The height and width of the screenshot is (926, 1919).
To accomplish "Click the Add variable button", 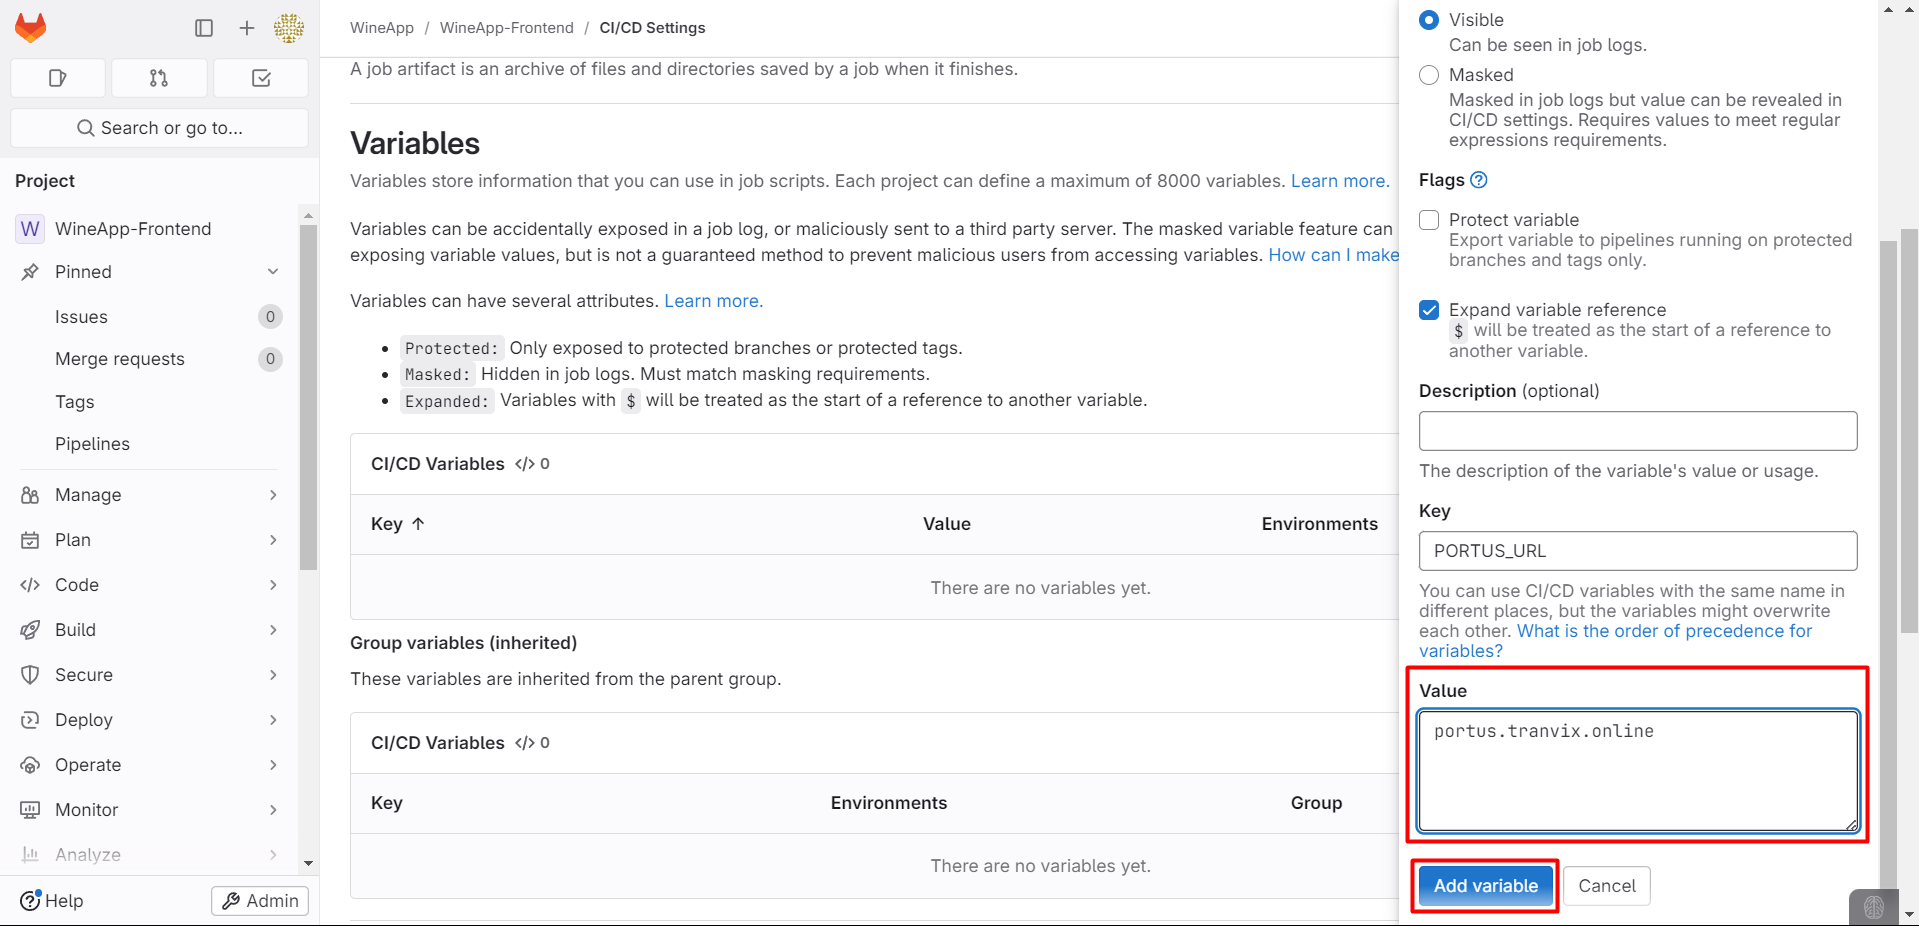I will point(1485,886).
